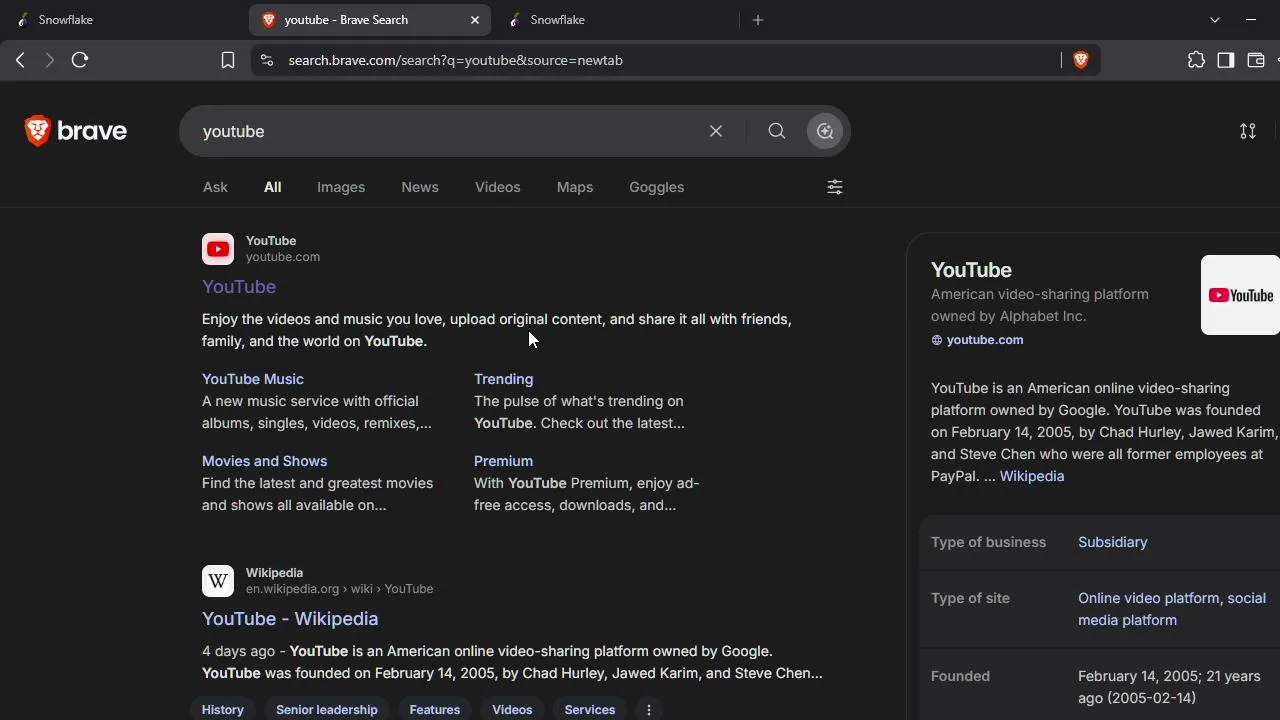Expand more Wikipedia sections with three-dot button
Screen dimensions: 1280x720
pos(649,710)
